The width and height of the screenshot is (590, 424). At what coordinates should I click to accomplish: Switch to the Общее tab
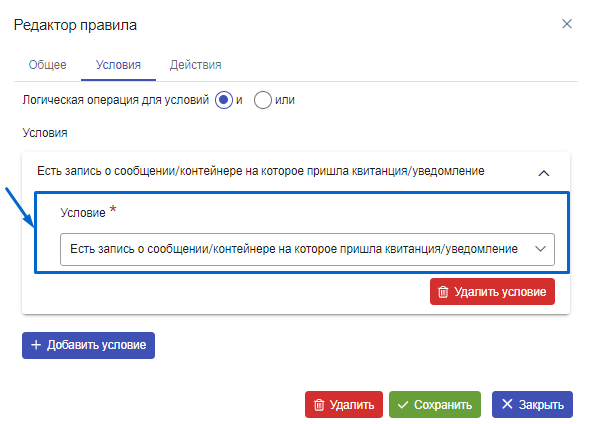[x=47, y=65]
